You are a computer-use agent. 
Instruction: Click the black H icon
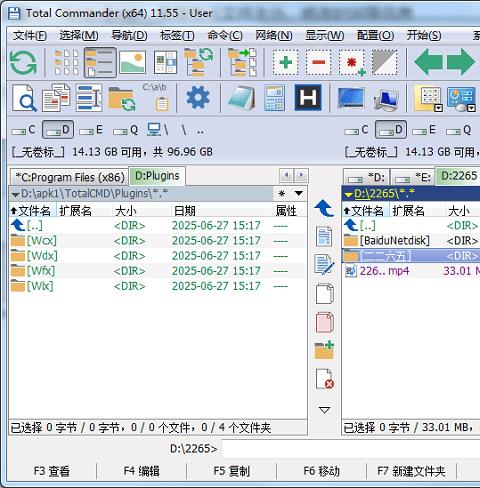coord(308,97)
